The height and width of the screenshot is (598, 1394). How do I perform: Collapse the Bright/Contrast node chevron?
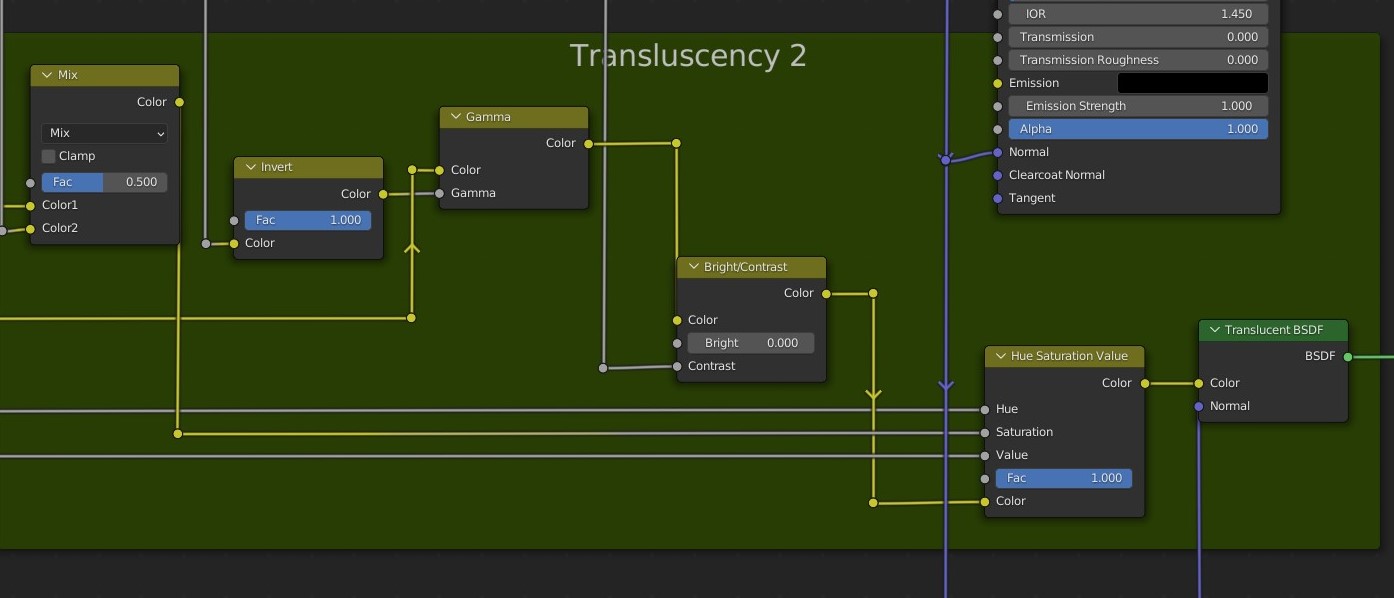(x=693, y=267)
